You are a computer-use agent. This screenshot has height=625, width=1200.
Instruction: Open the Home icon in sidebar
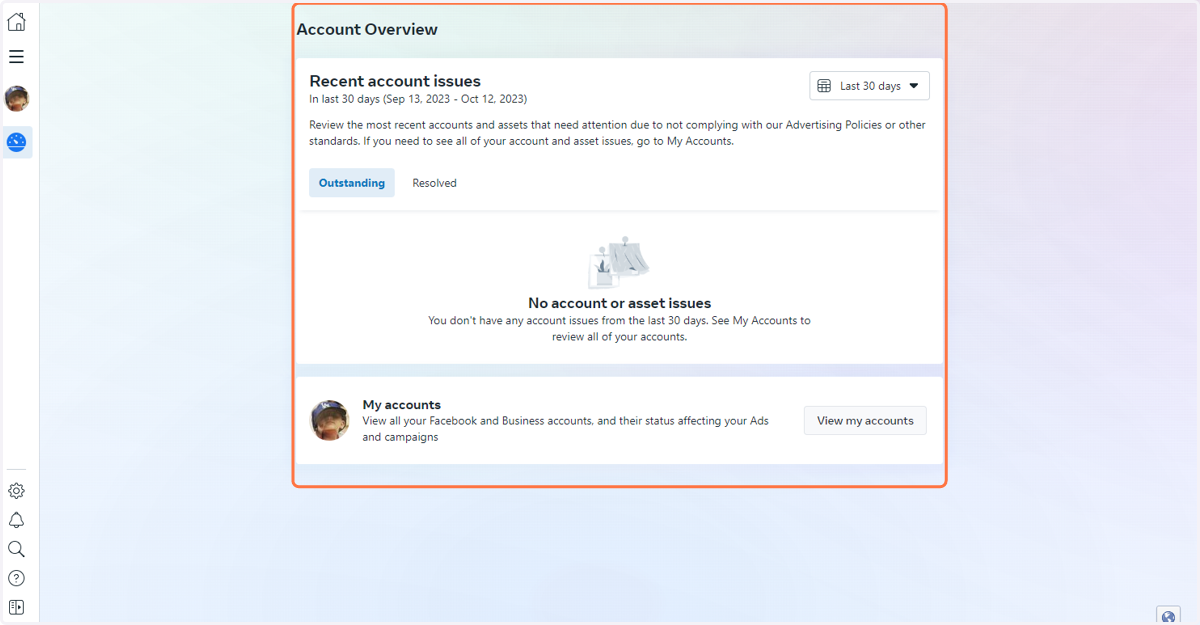(17, 22)
